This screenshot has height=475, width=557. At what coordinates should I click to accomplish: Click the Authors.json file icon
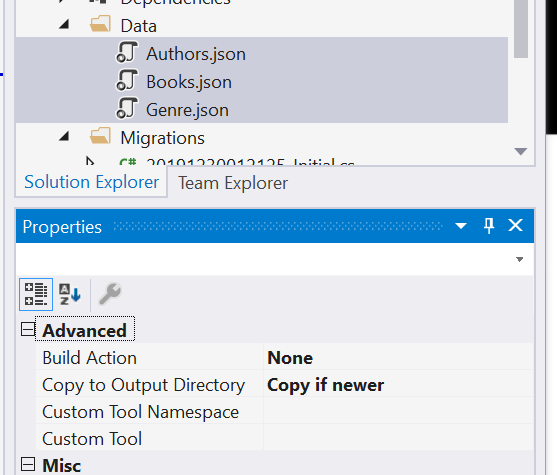127,52
